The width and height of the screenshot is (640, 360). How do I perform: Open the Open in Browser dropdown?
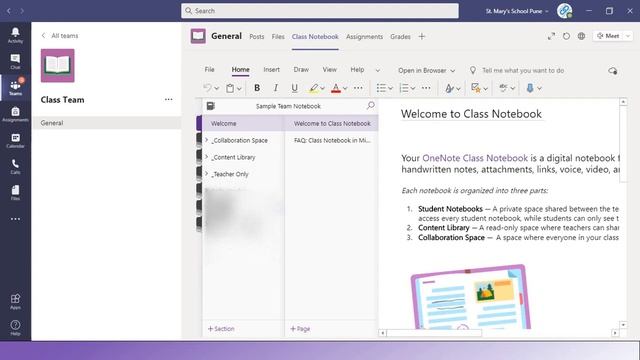427,70
